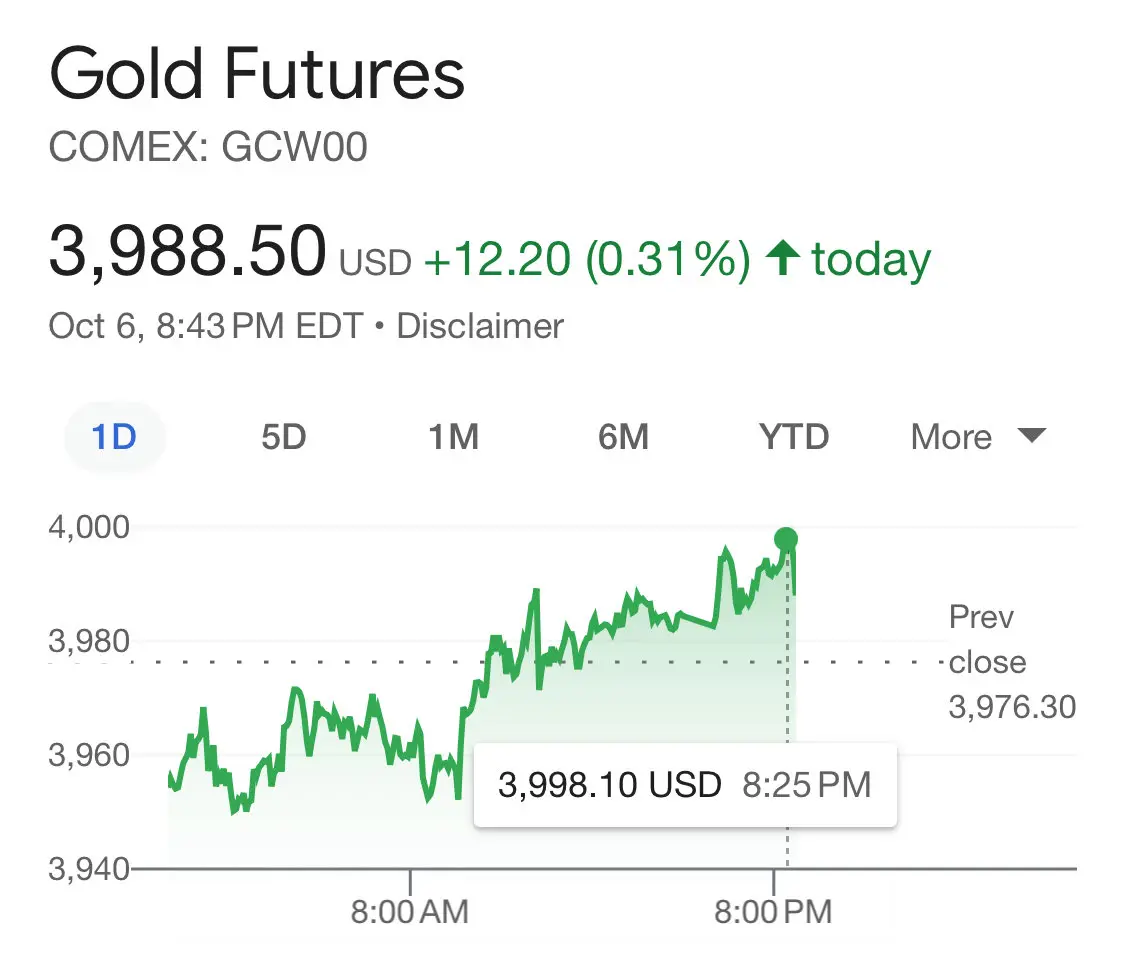Click the +12.20 (0.31%) change text
This screenshot has width=1125, height=972.
[x=587, y=260]
